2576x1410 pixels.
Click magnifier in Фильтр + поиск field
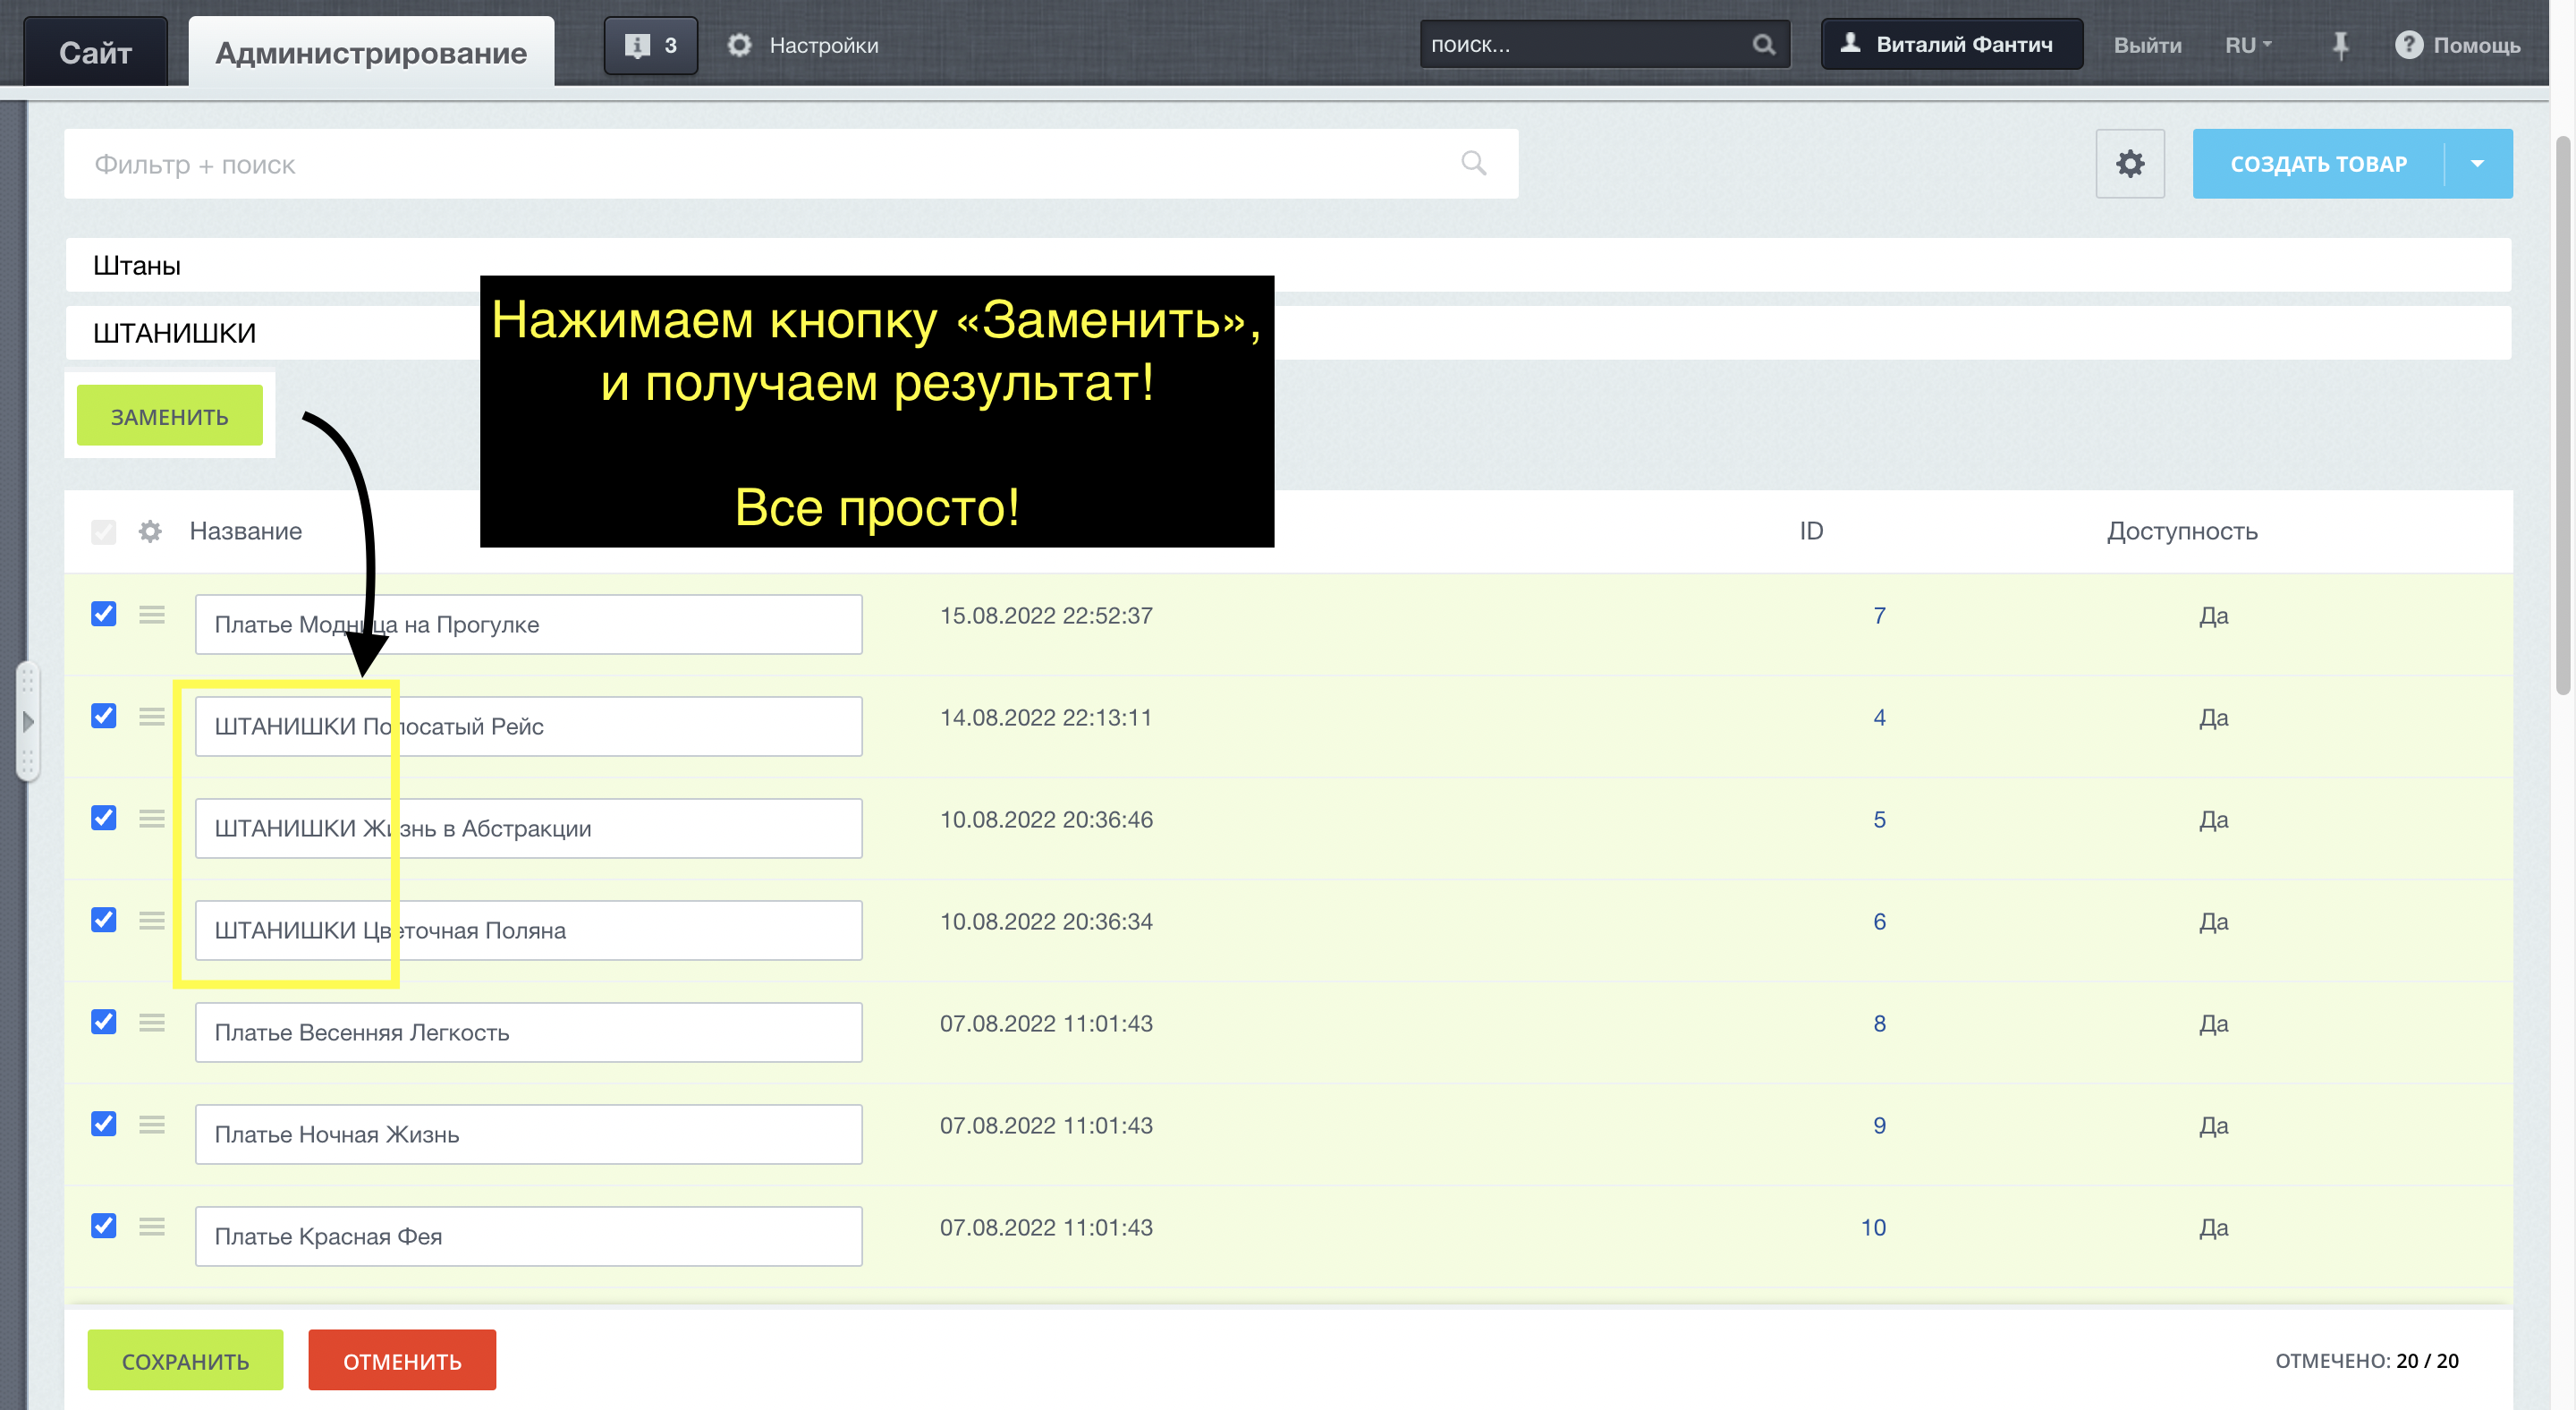1473,163
